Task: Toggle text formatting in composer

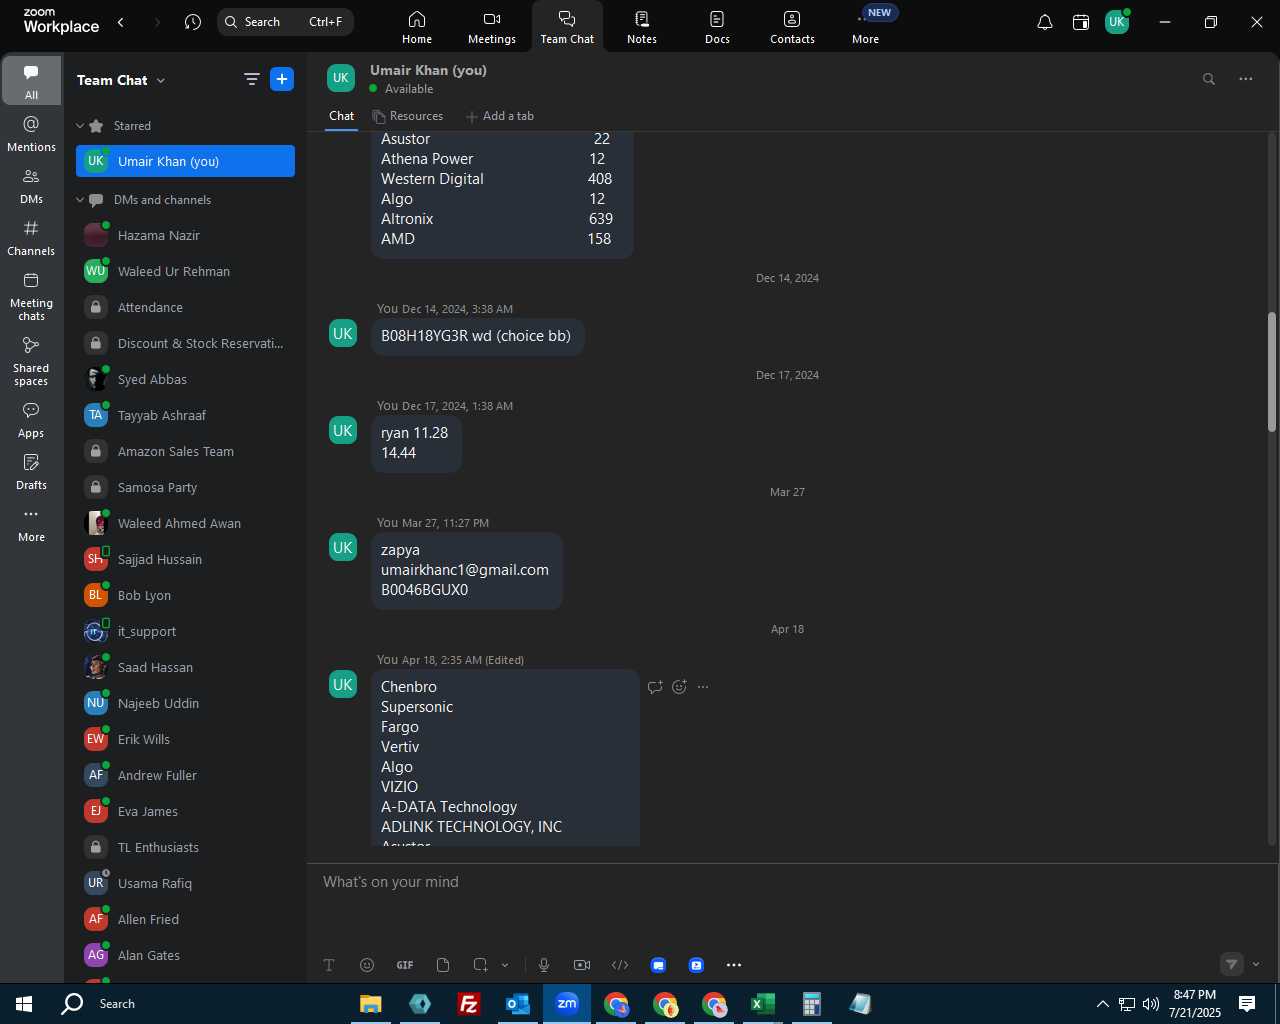Action: pyautogui.click(x=329, y=965)
